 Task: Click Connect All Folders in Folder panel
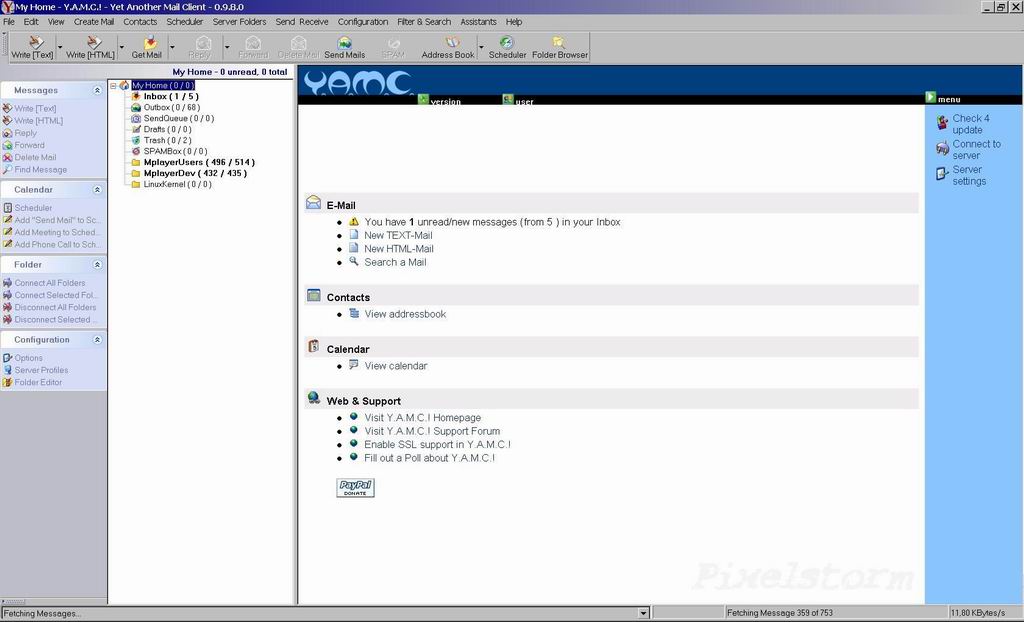(x=50, y=283)
